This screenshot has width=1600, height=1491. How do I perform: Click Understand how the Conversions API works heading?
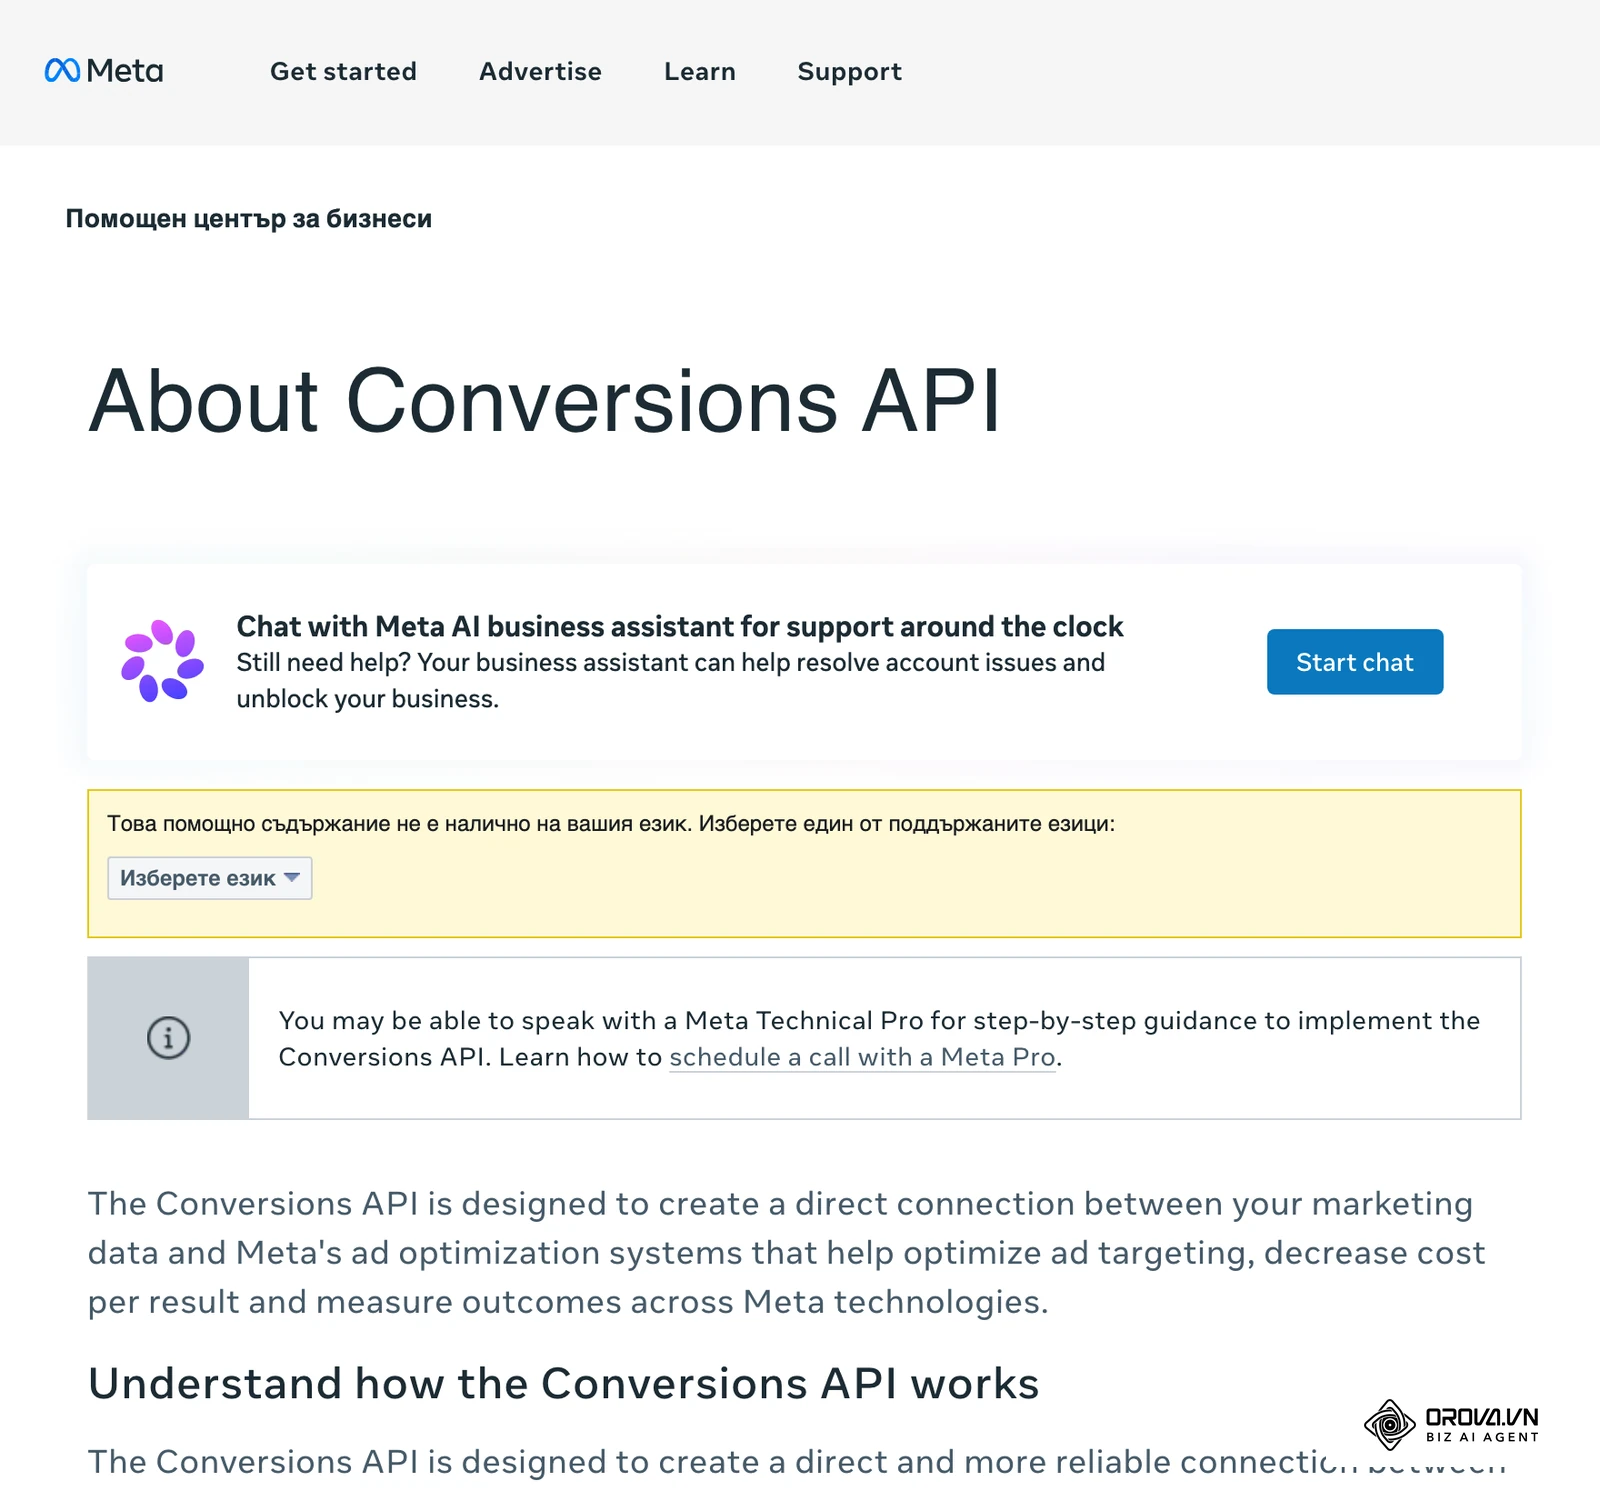pyautogui.click(x=564, y=1384)
